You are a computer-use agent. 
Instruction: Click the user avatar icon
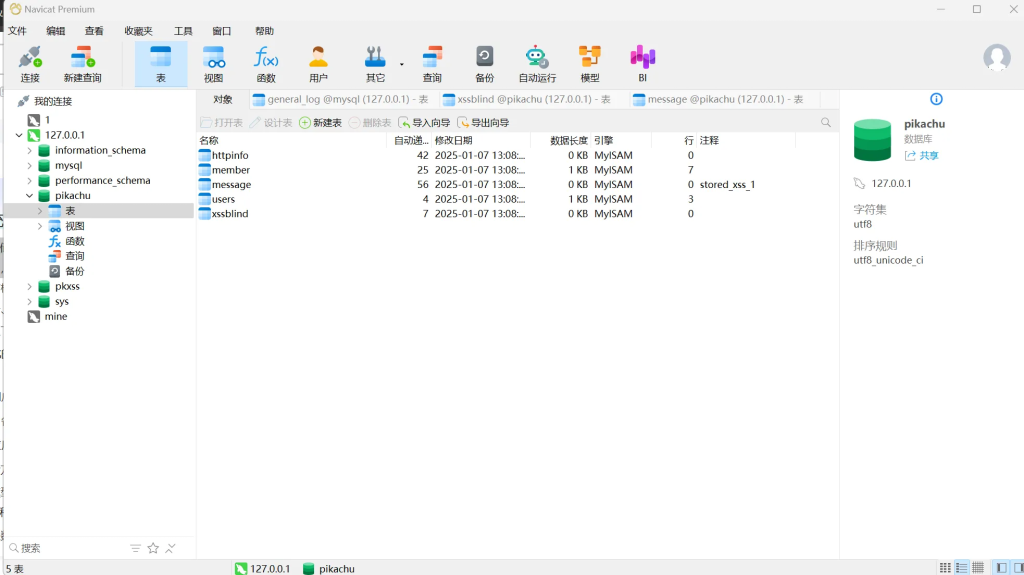[x=997, y=58]
